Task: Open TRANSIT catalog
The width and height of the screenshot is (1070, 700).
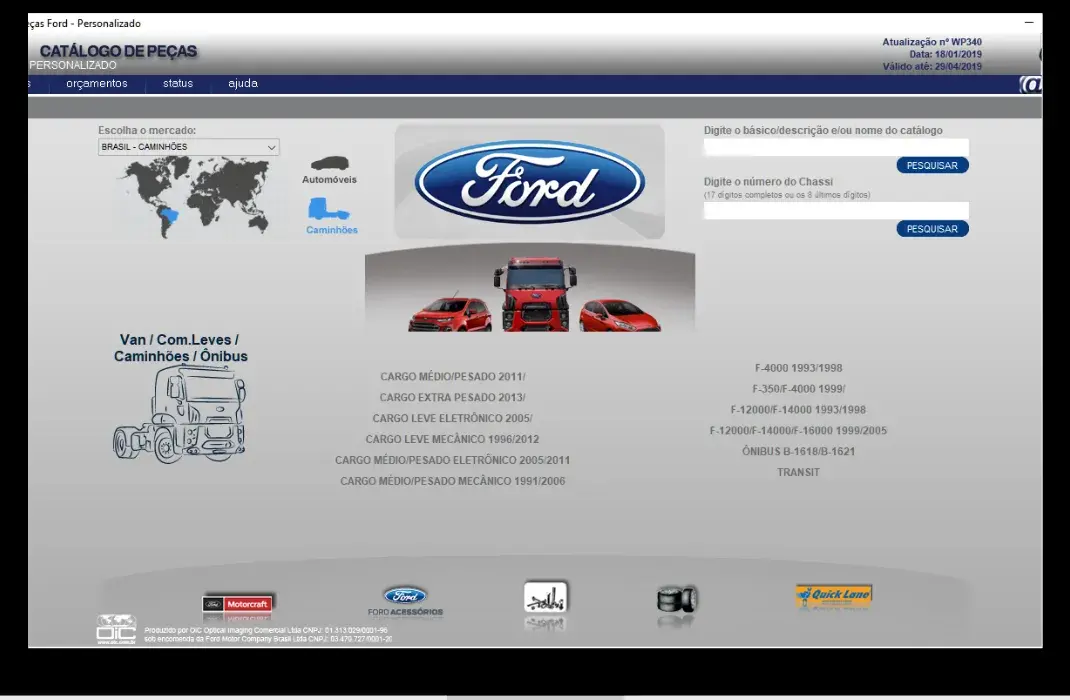Action: tap(798, 472)
